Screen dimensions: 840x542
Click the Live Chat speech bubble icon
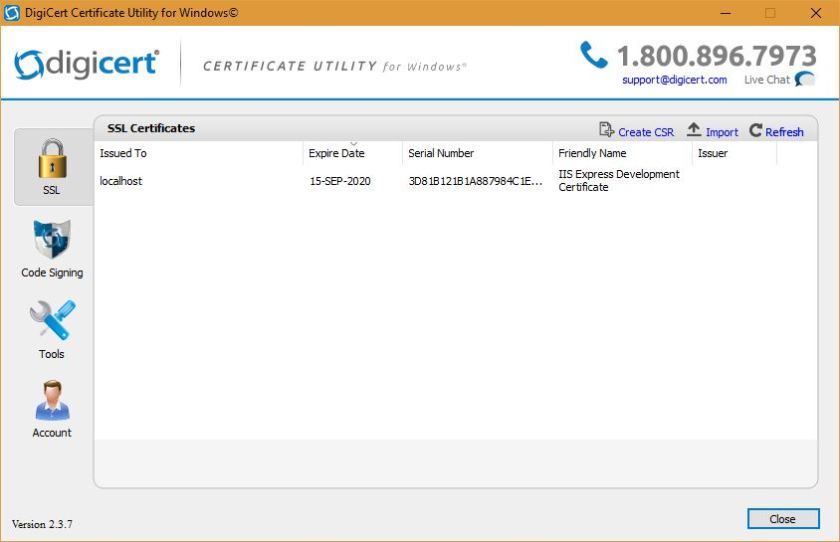click(x=805, y=80)
